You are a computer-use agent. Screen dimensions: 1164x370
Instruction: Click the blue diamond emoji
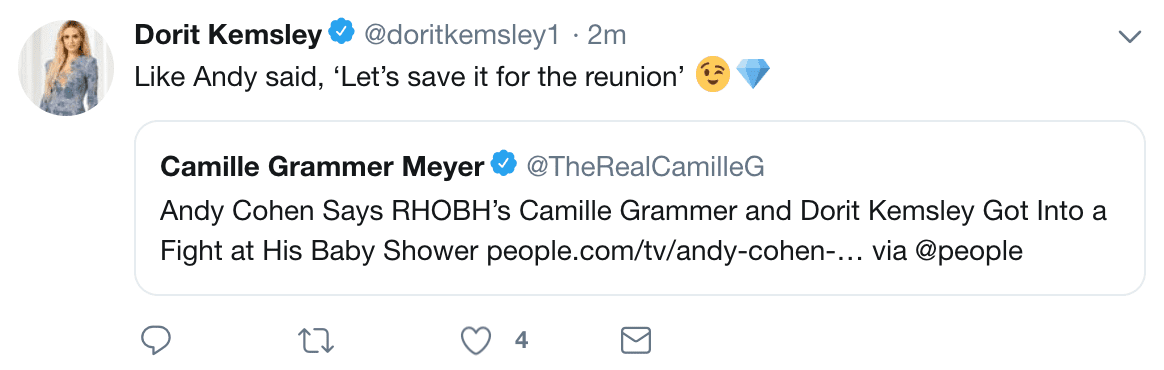(753, 76)
